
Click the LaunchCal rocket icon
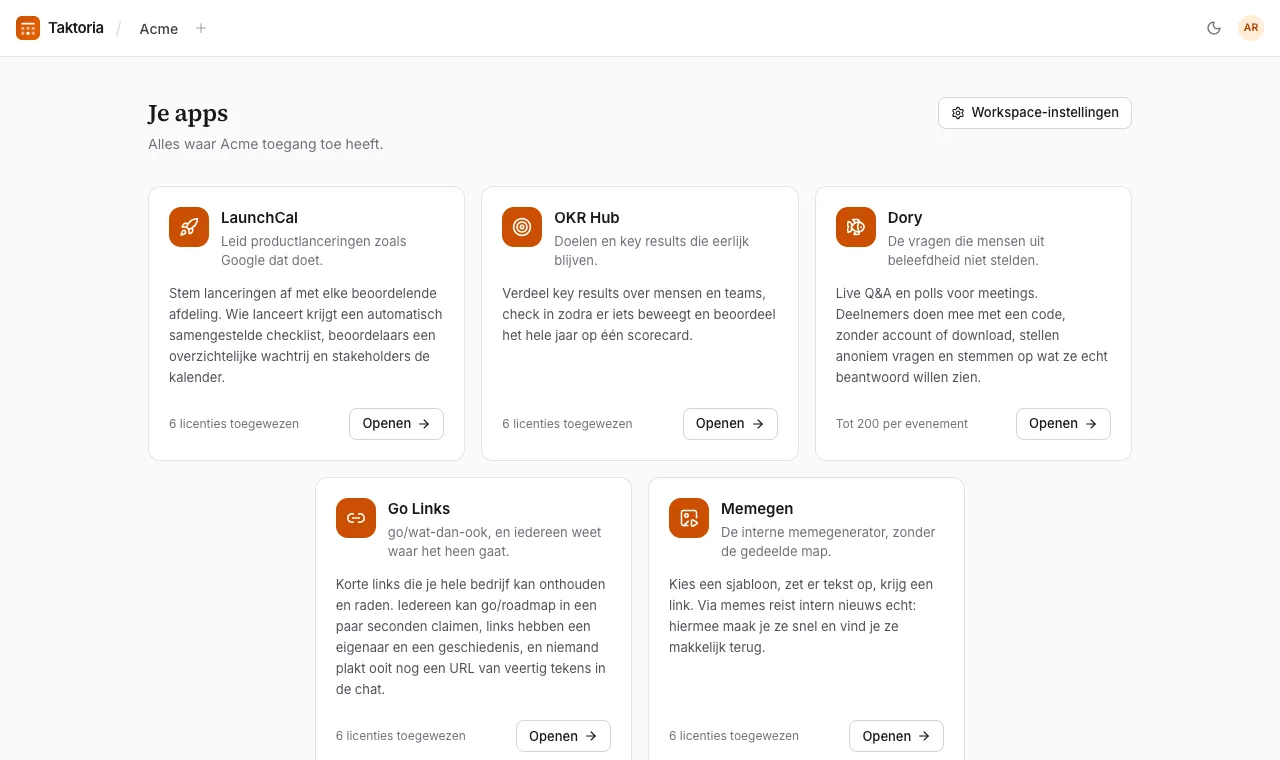(189, 227)
